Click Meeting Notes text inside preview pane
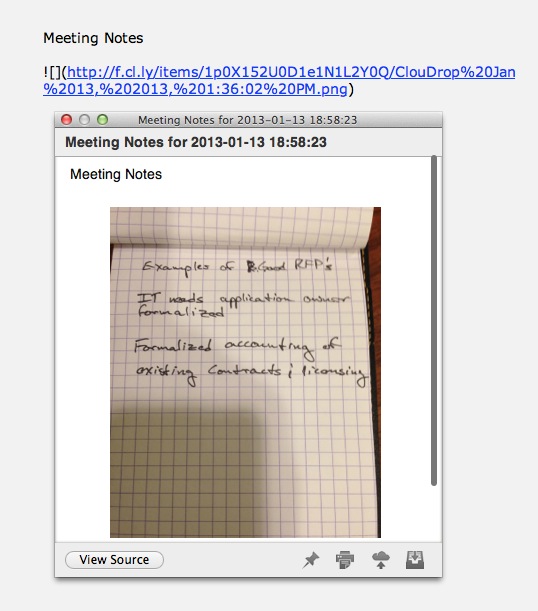 (x=116, y=174)
